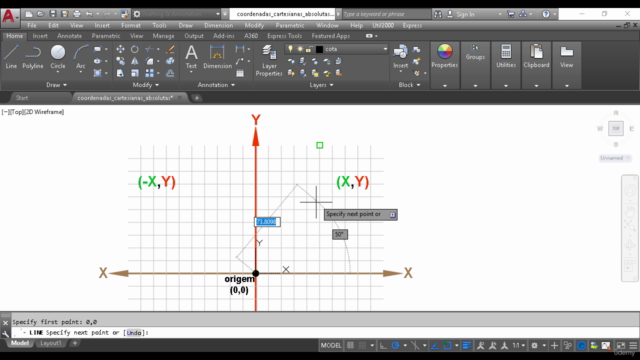
Task: Click the Undo option in command line
Action: 134,333
